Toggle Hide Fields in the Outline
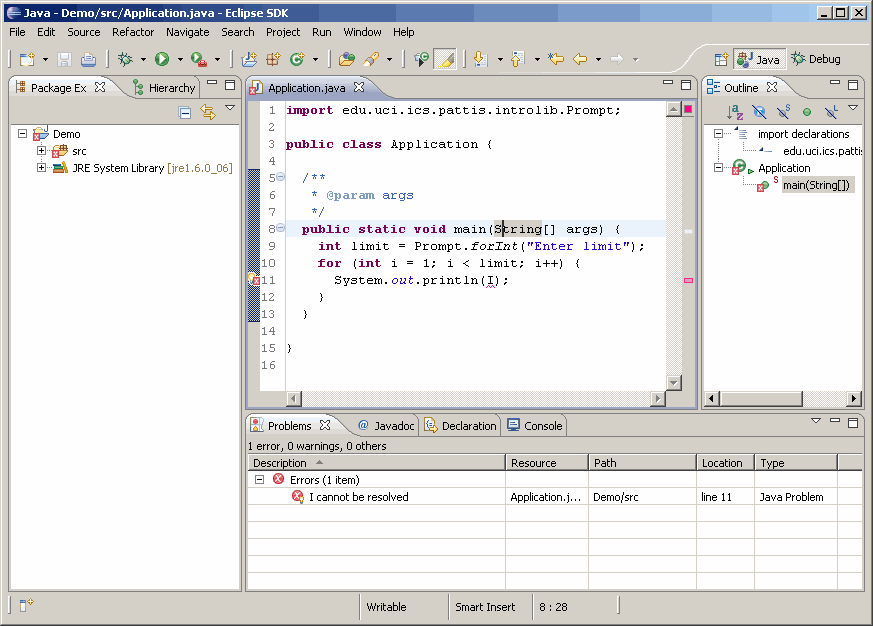This screenshot has height=626, width=873. coord(758,112)
